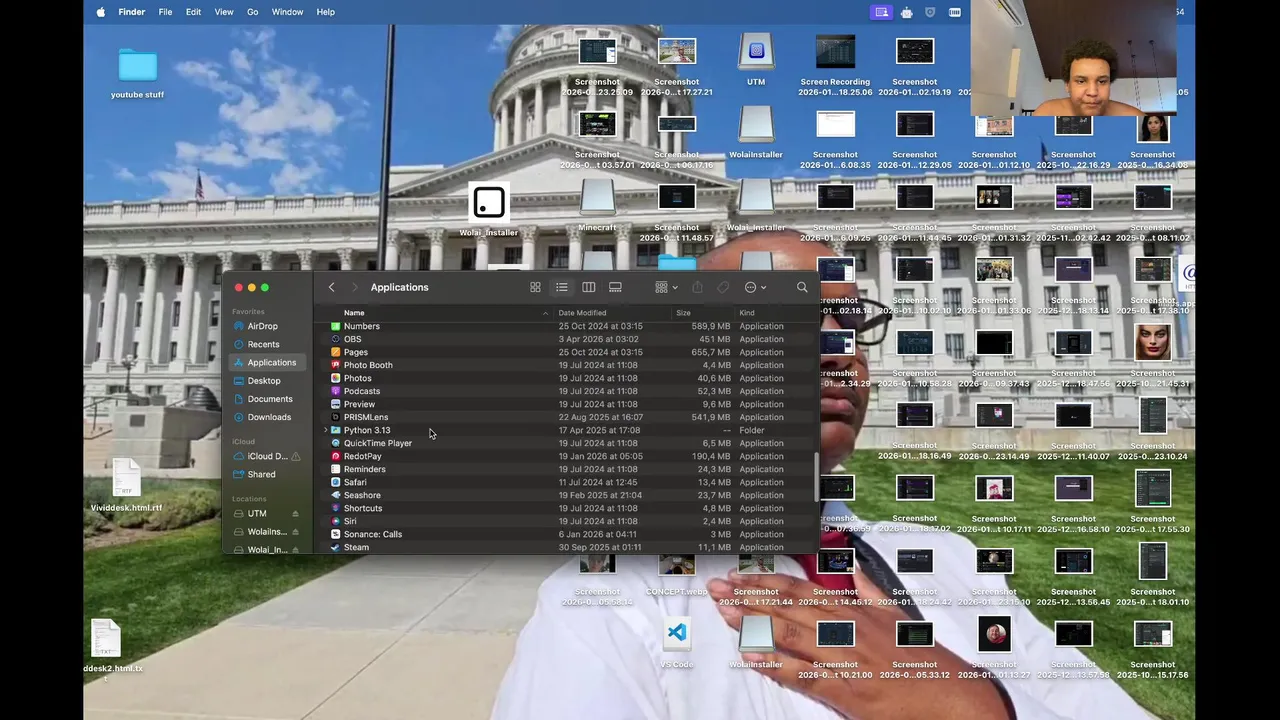Click the Safari app icon in list
The image size is (1280, 720).
pyautogui.click(x=336, y=482)
